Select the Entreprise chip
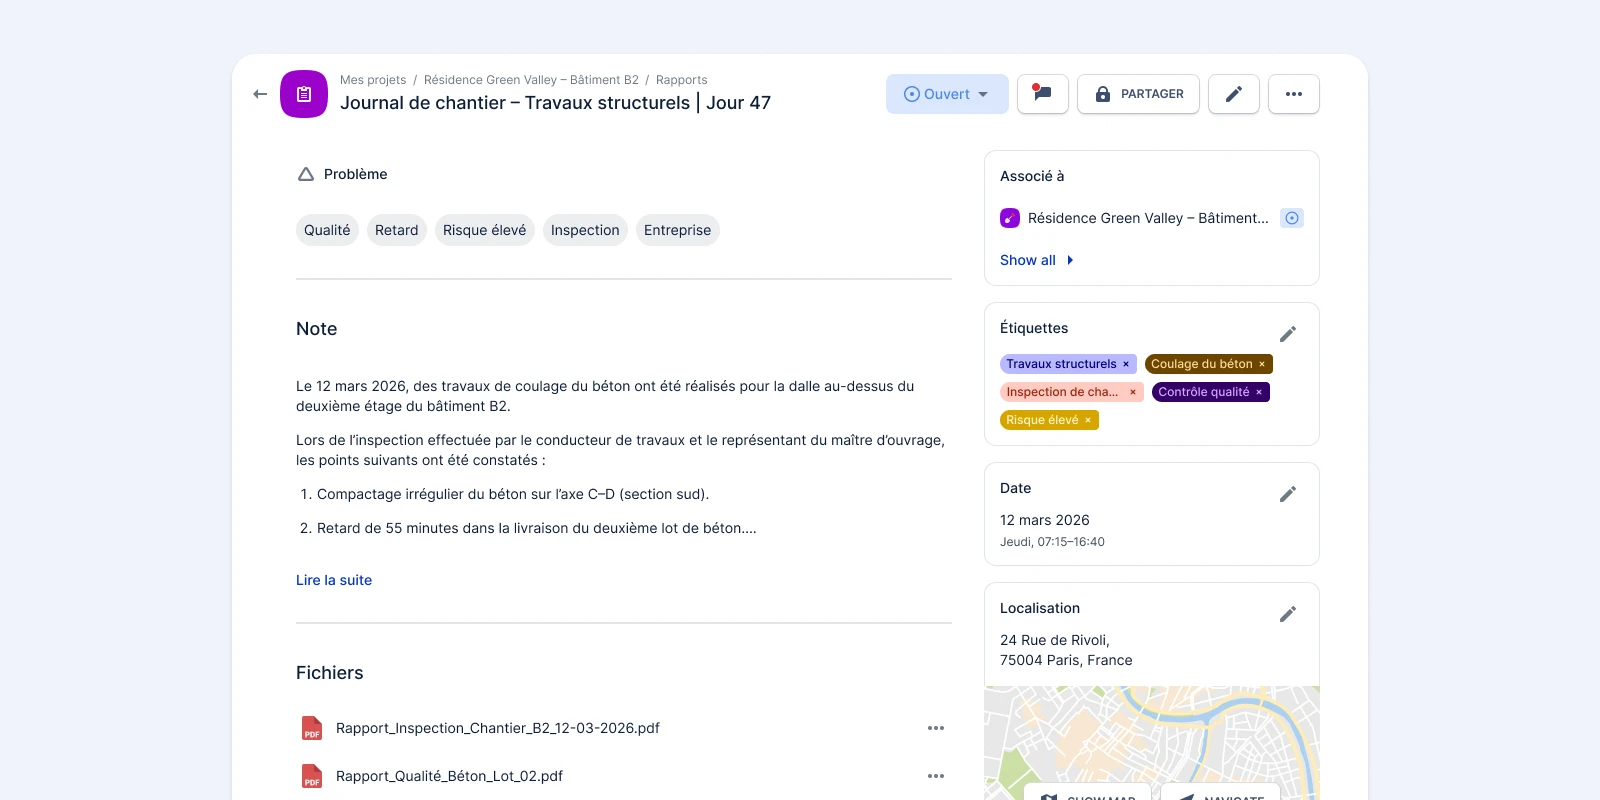 (x=678, y=230)
